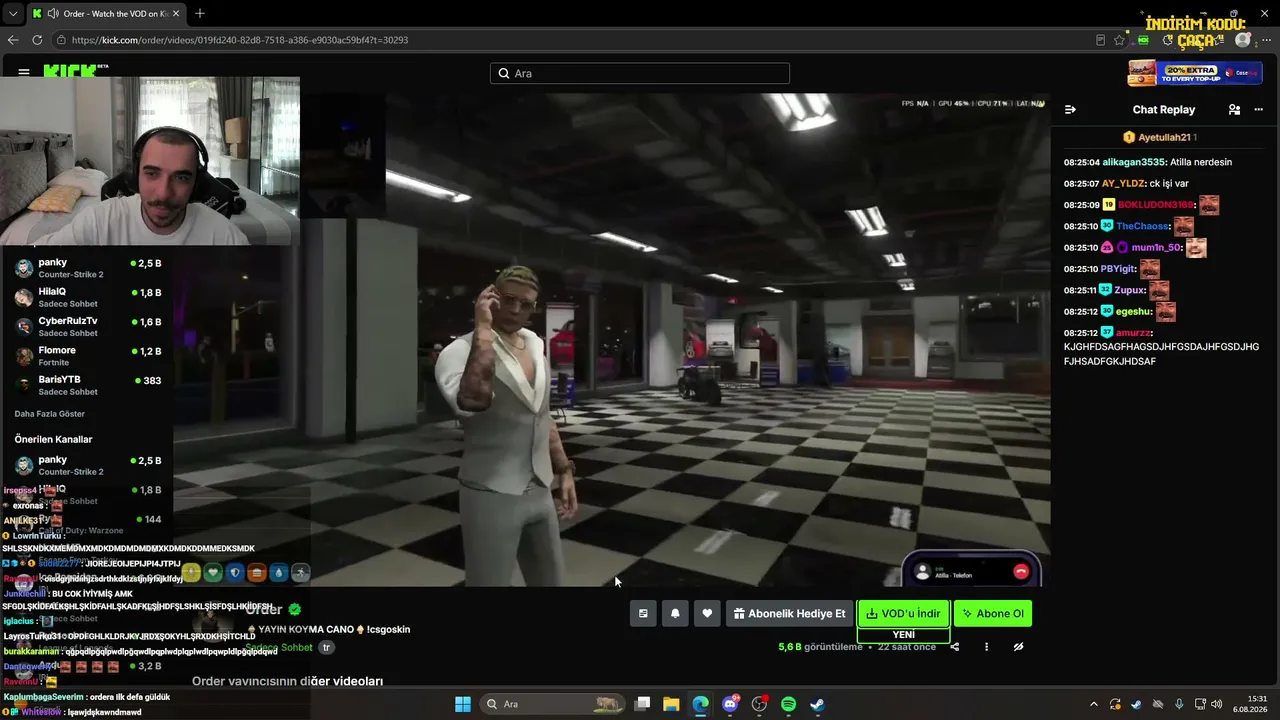Open Chat Replay more options menu

(x=1258, y=110)
